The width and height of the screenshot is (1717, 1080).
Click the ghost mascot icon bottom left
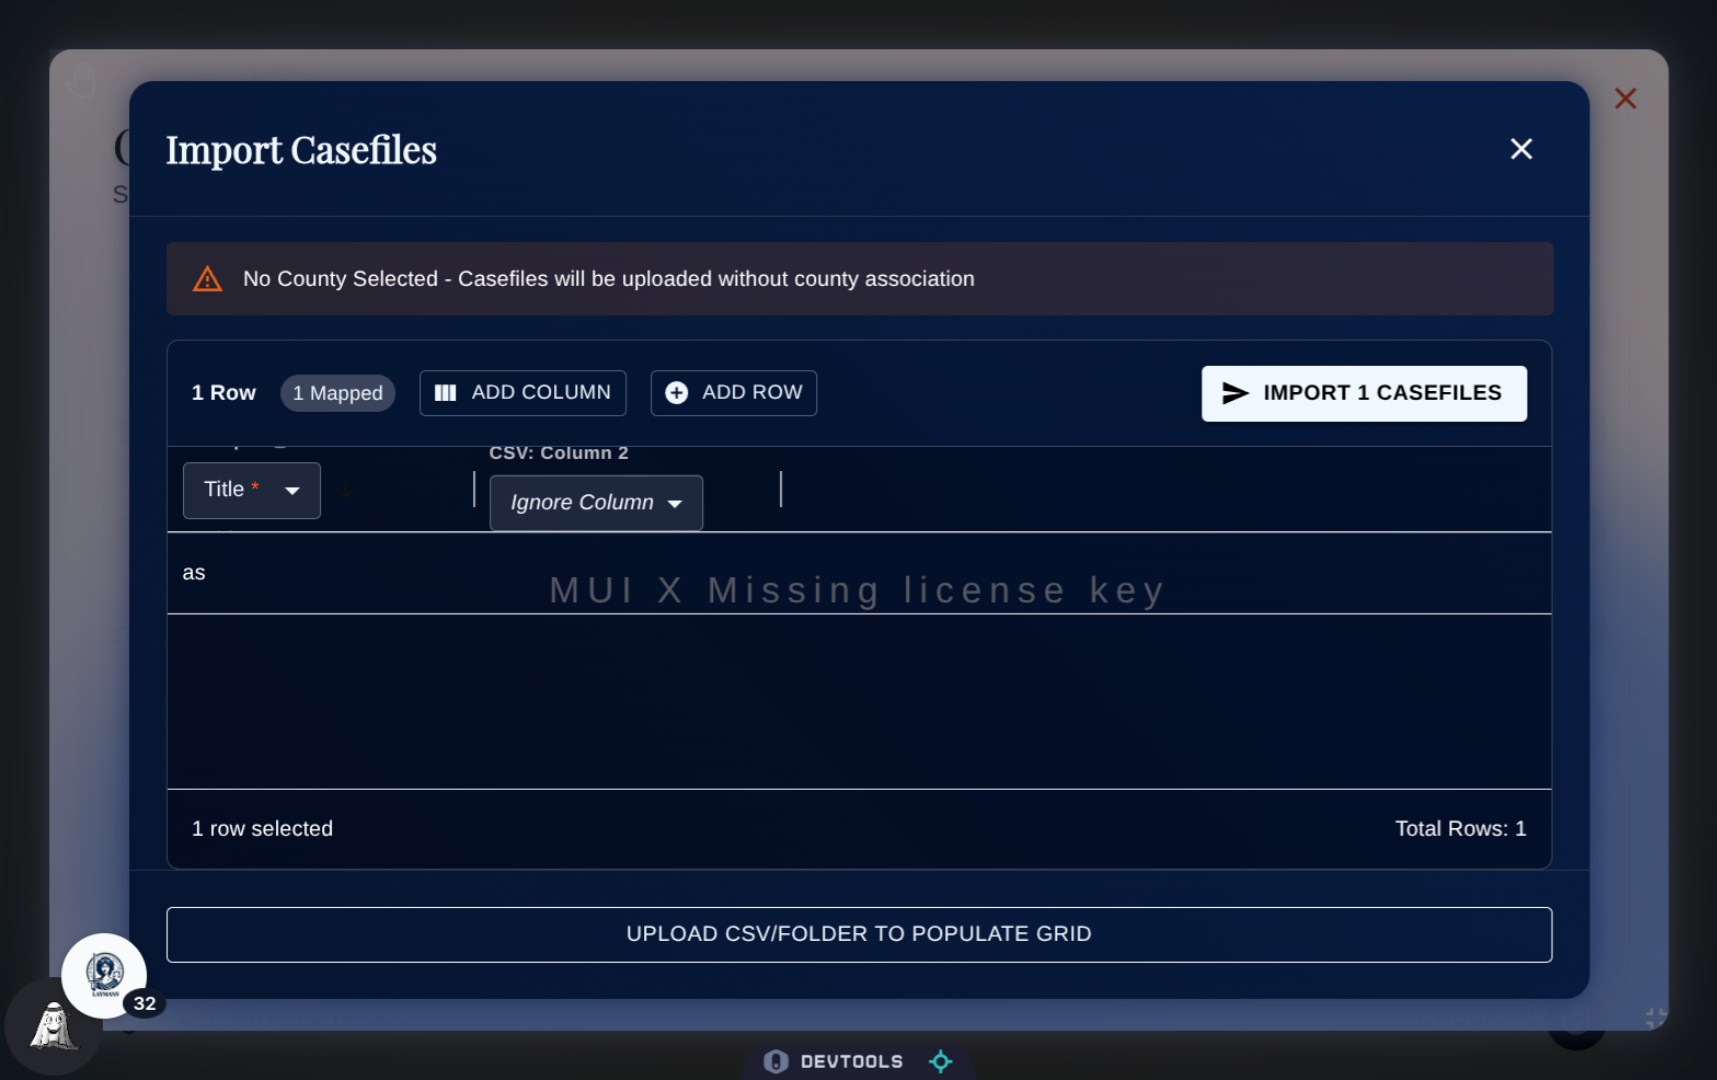click(x=52, y=1024)
